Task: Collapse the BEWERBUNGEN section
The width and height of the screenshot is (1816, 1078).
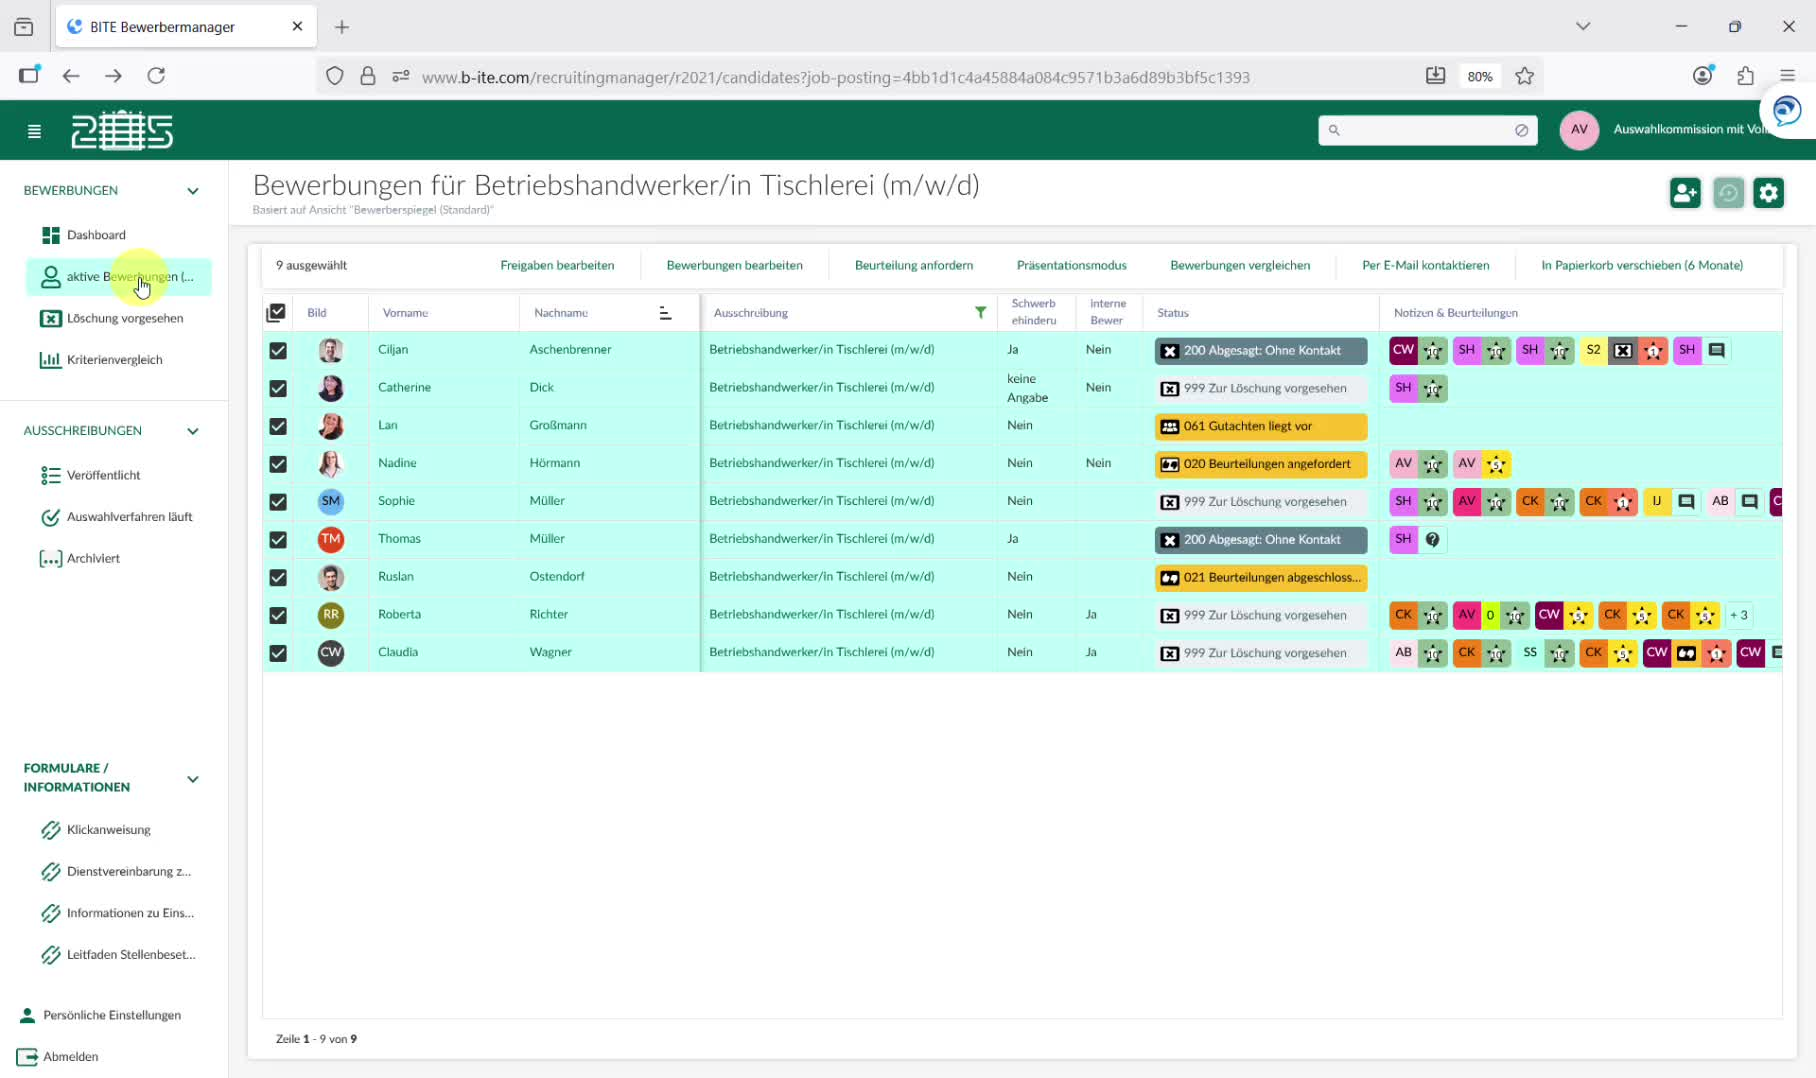Action: 192,190
